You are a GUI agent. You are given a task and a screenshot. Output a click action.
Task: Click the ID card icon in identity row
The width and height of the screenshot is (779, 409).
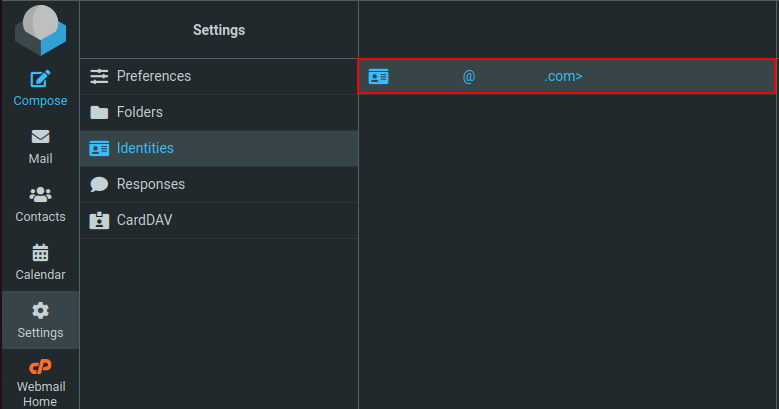[x=378, y=76]
